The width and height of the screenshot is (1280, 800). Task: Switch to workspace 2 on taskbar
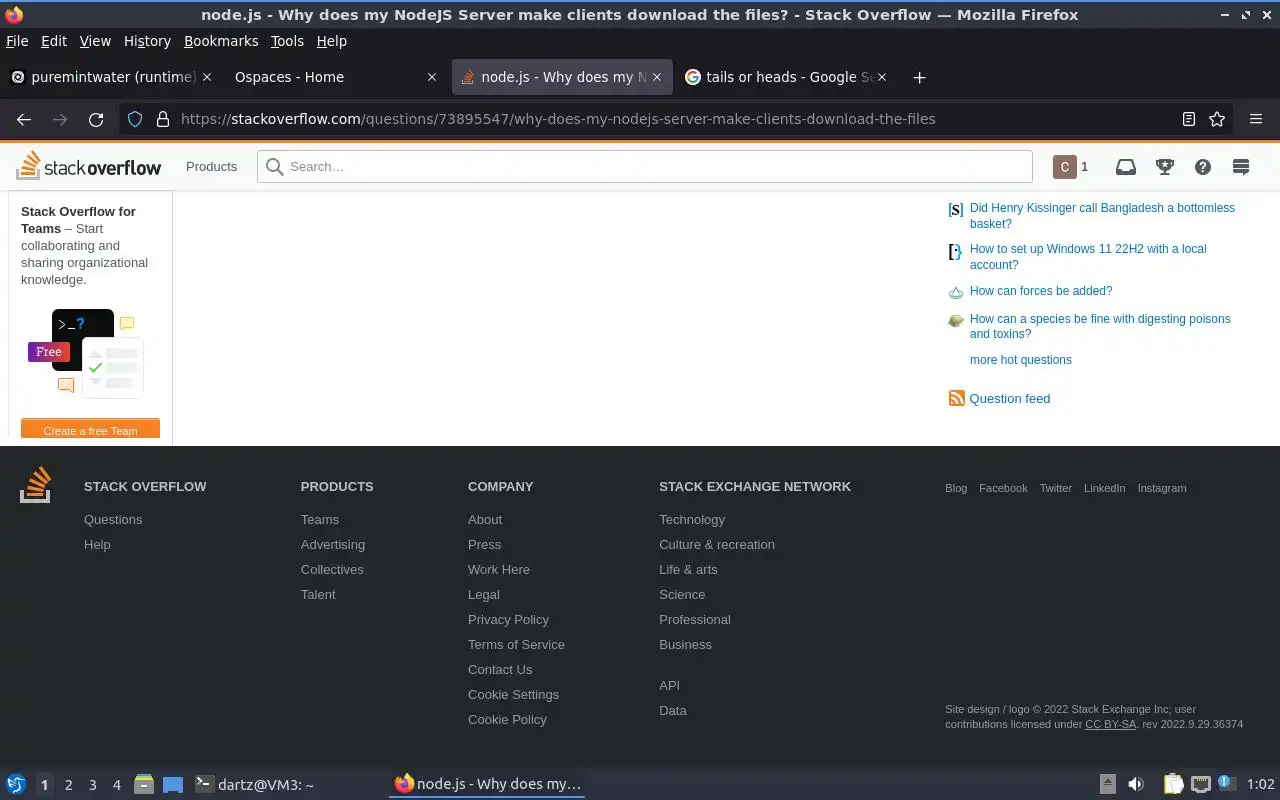pyautogui.click(x=68, y=785)
